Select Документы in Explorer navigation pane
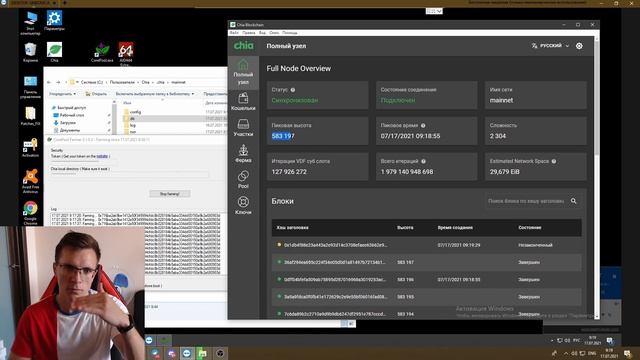This screenshot has height=360, width=640. [70, 130]
